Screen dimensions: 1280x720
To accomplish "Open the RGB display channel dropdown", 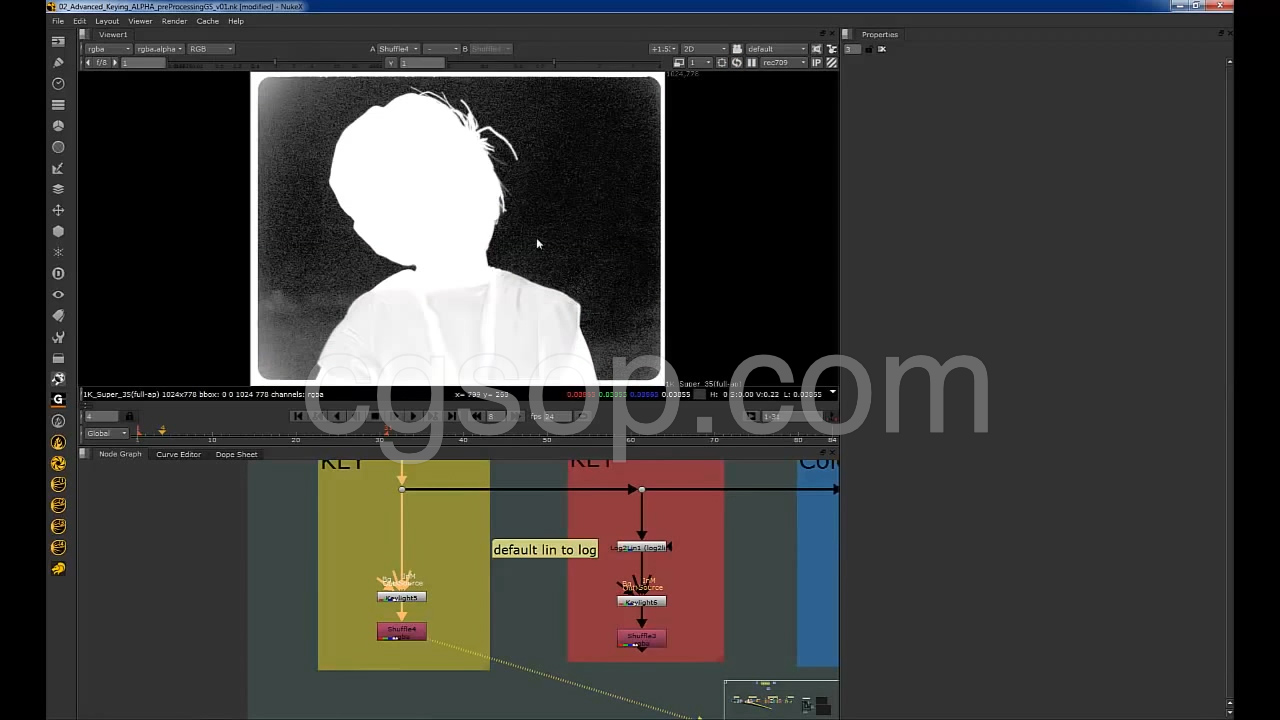I will tap(210, 48).
